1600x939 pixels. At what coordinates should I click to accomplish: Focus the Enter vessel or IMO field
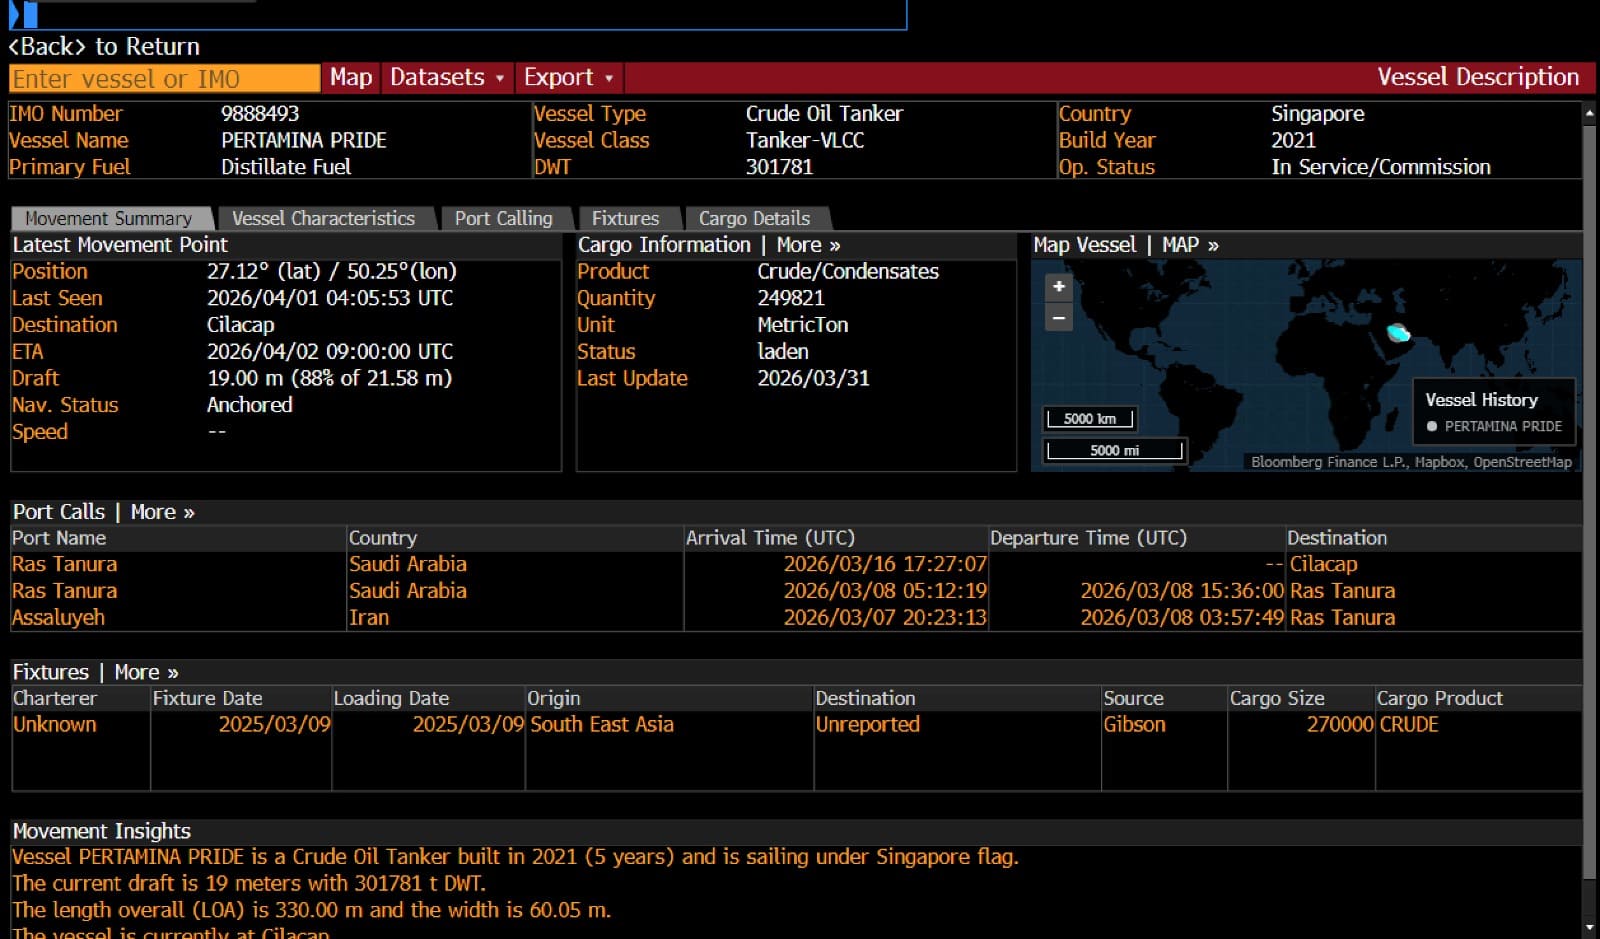164,79
